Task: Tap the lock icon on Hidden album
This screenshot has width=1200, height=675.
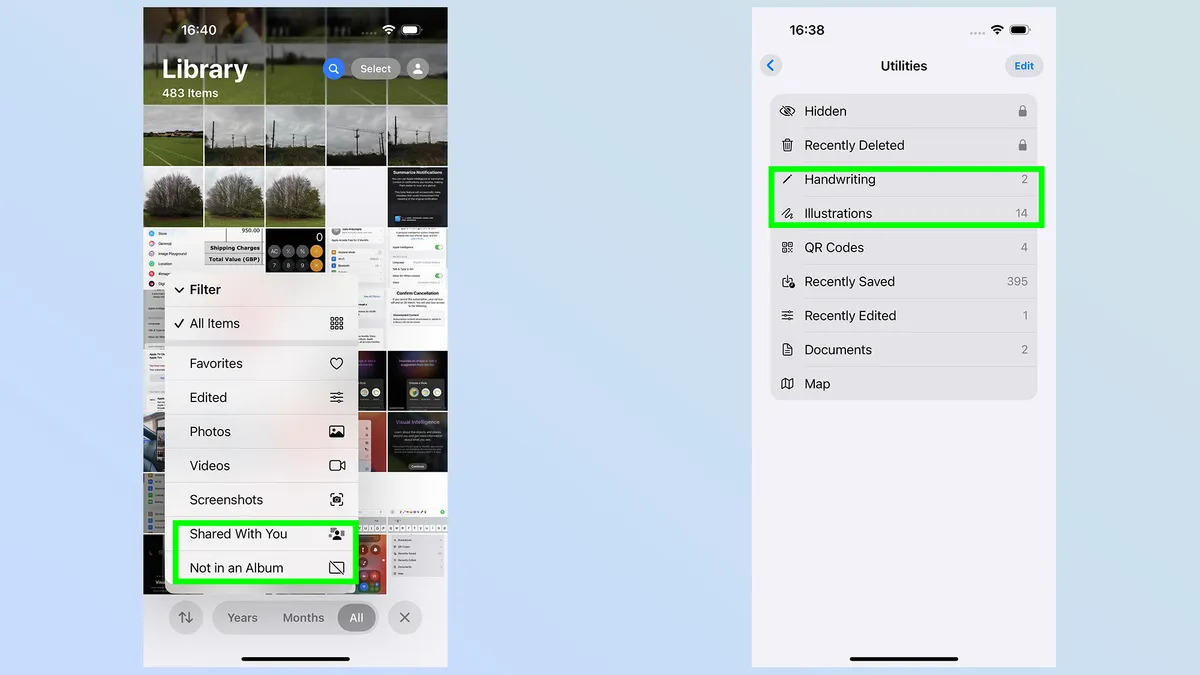Action: click(1022, 110)
